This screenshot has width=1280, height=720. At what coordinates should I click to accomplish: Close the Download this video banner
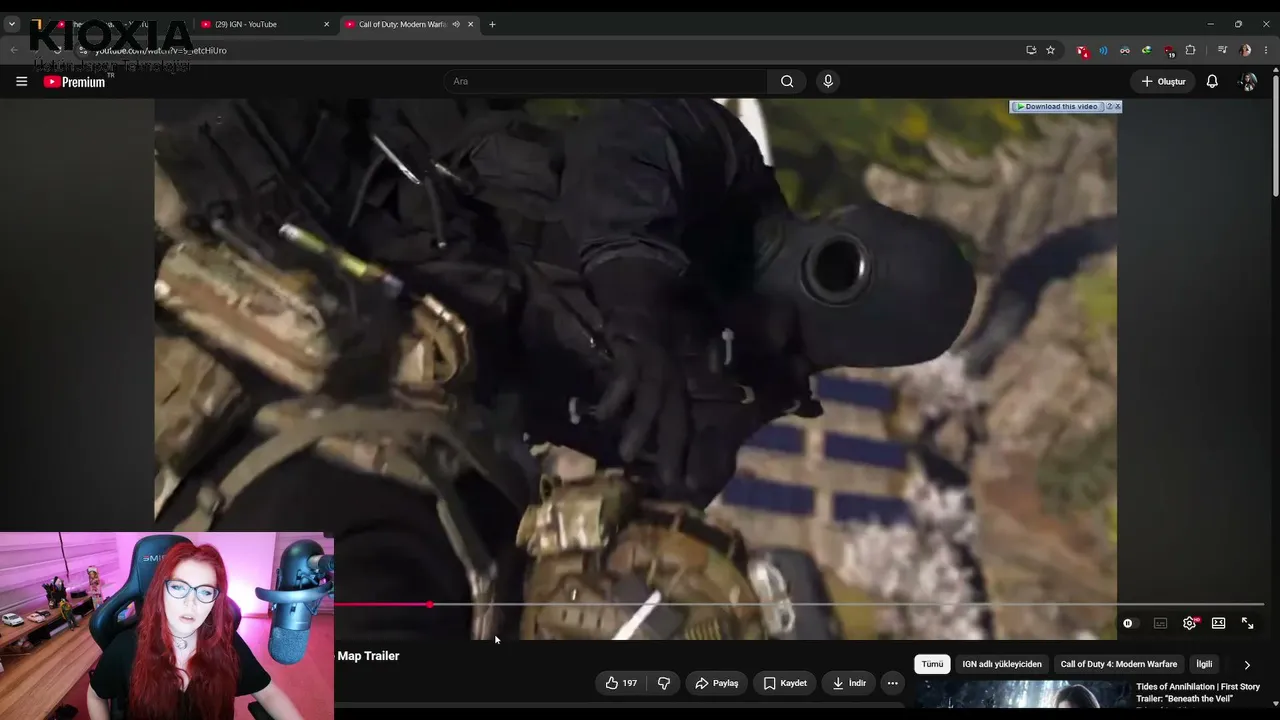[x=1117, y=106]
